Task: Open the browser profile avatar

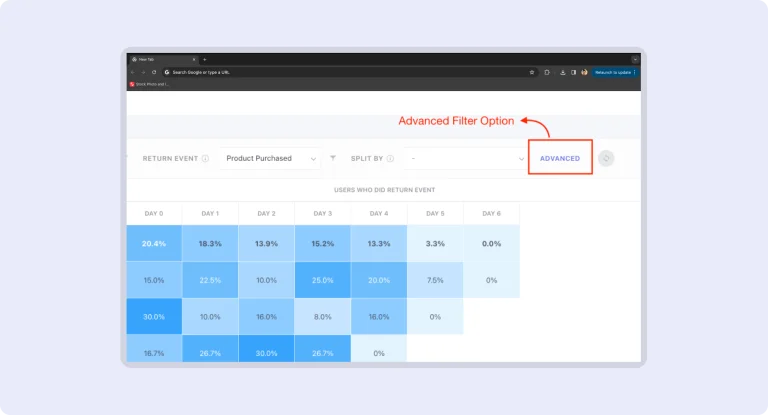Action: click(584, 72)
